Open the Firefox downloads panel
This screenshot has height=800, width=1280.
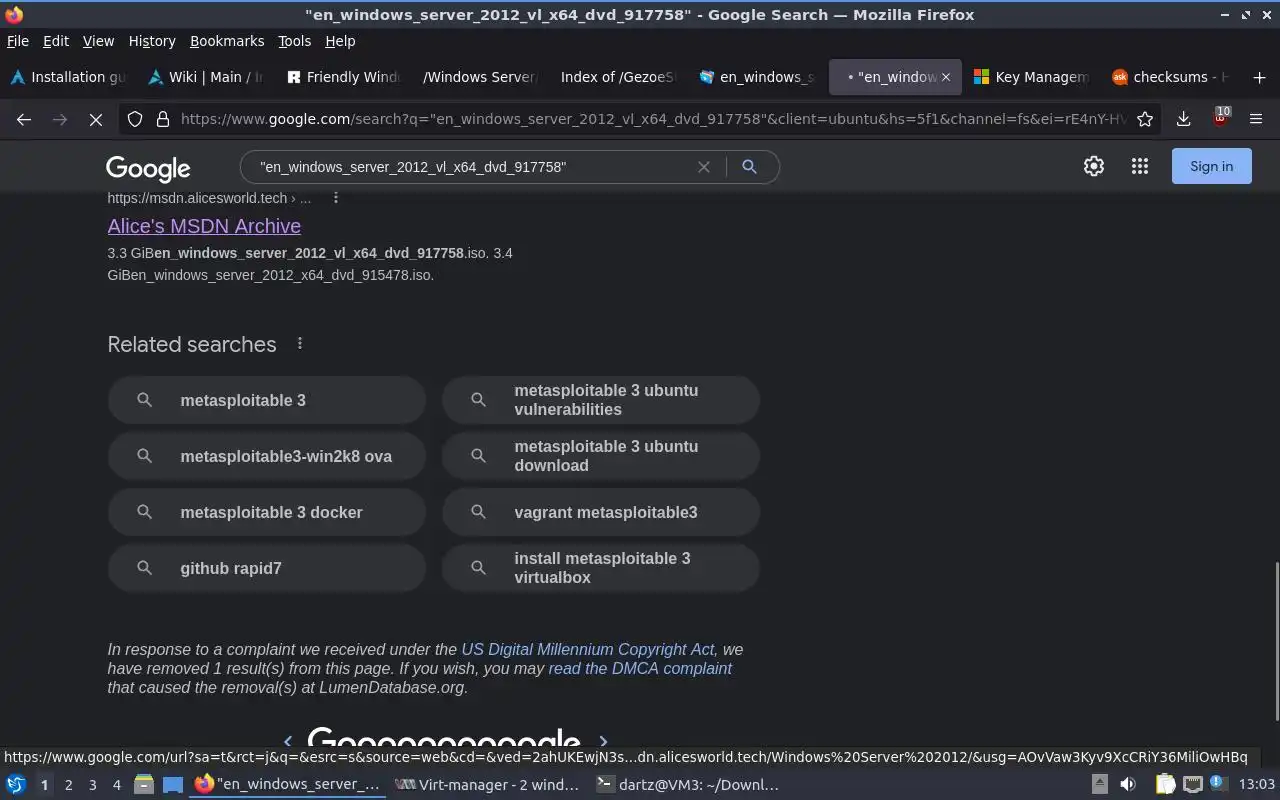click(x=1183, y=119)
